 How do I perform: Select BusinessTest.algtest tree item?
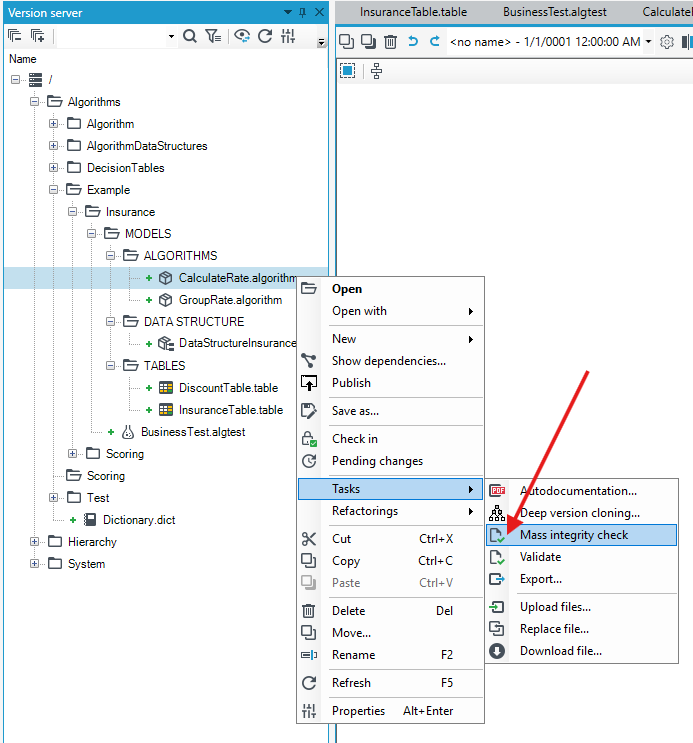pos(193,432)
